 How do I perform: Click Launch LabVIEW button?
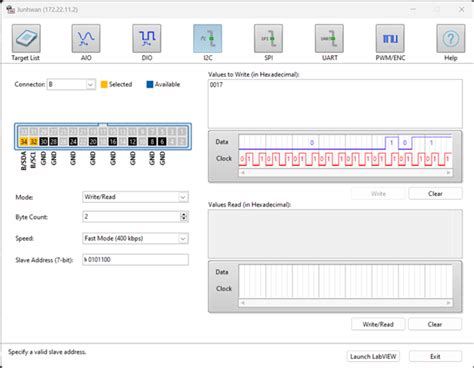tap(373, 356)
